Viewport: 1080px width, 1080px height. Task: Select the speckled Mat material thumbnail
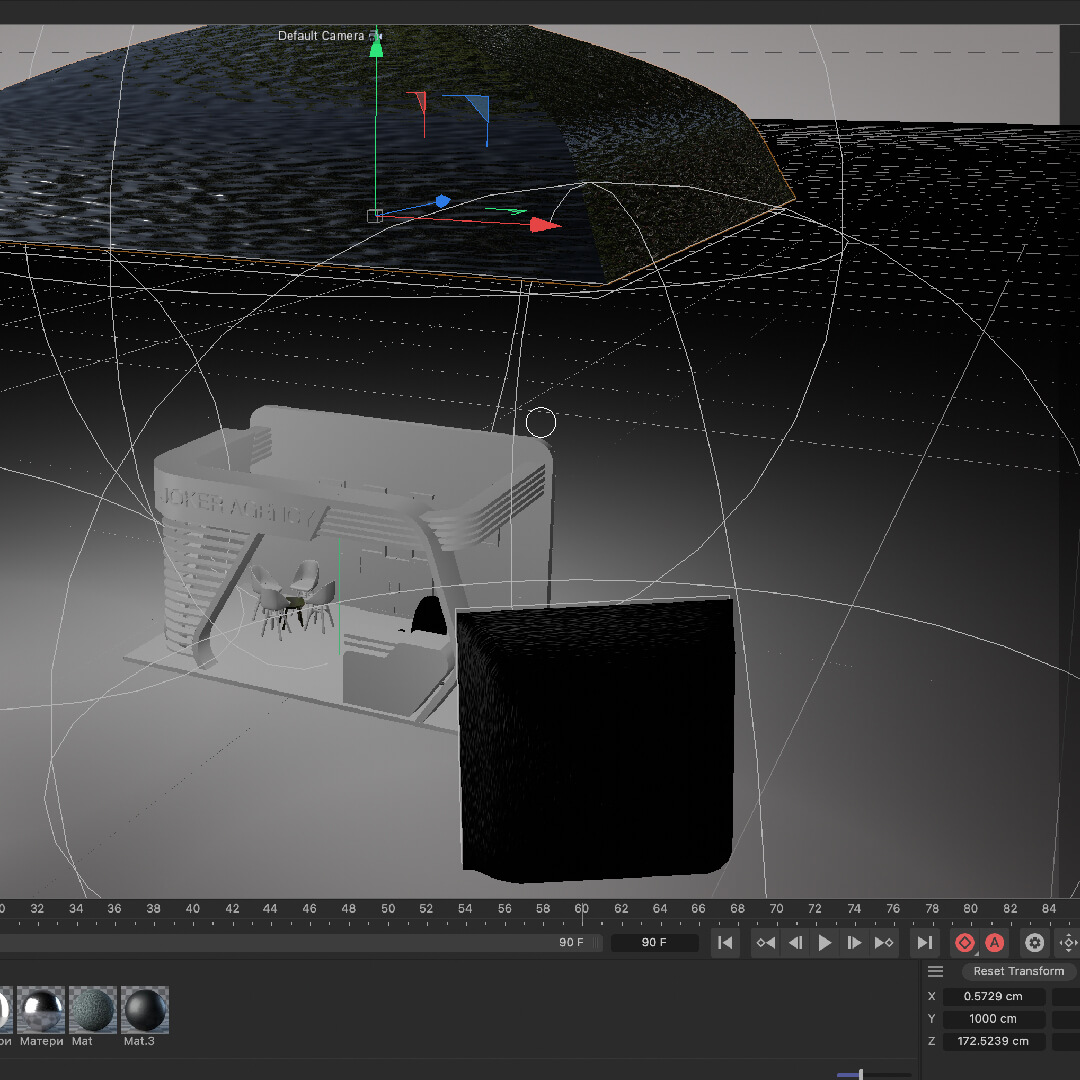coord(93,1010)
